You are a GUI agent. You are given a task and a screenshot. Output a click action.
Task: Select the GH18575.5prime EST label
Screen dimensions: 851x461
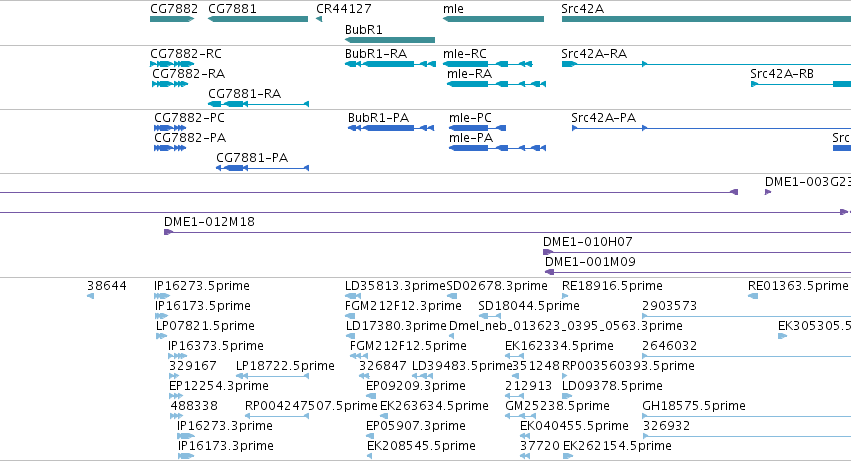(694, 406)
